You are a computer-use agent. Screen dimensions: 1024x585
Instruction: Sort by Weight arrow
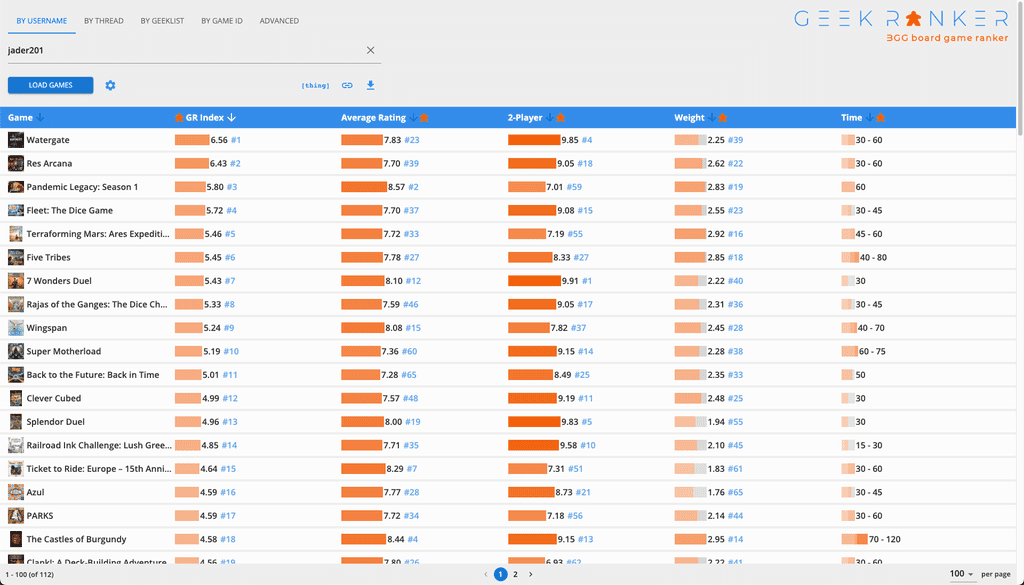point(712,118)
